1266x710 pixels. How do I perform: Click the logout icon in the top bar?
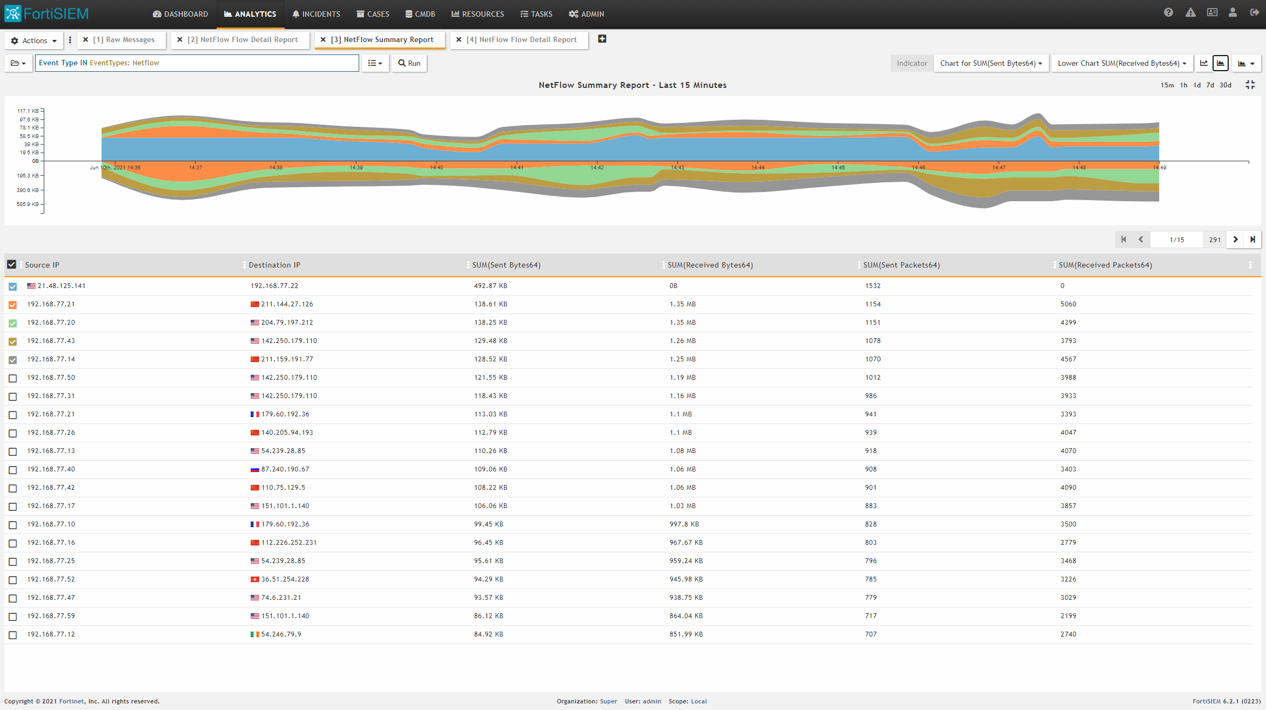pyautogui.click(x=1253, y=13)
